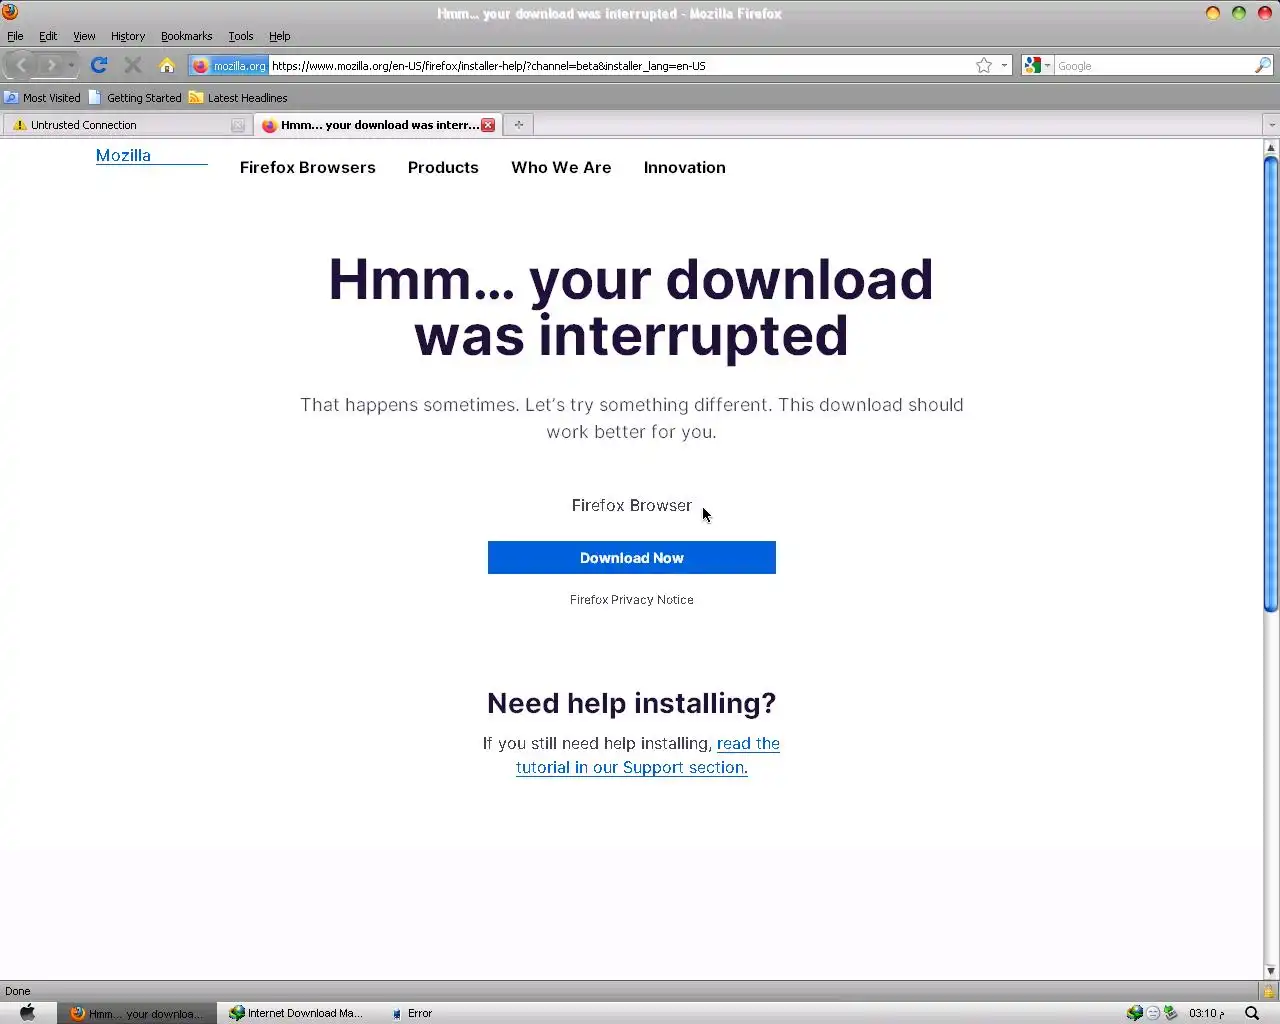The image size is (1280, 1024).
Task: Open the Home page icon
Action: tap(167, 65)
